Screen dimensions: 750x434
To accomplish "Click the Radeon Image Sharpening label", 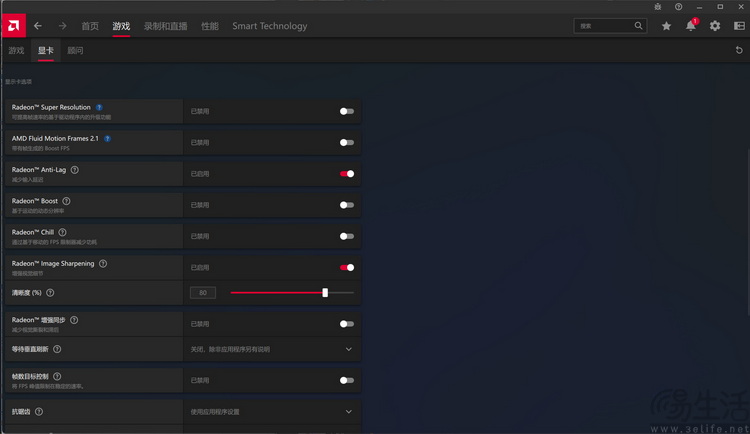I will click(53, 263).
